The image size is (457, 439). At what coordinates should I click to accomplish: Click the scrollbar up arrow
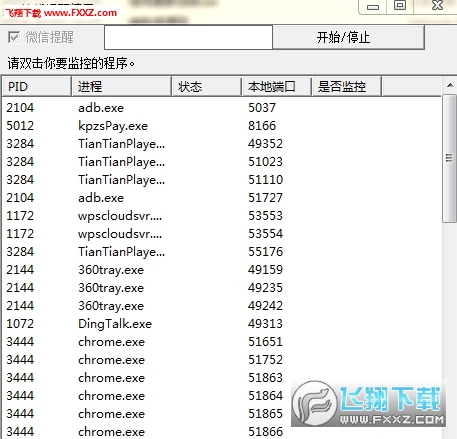450,85
